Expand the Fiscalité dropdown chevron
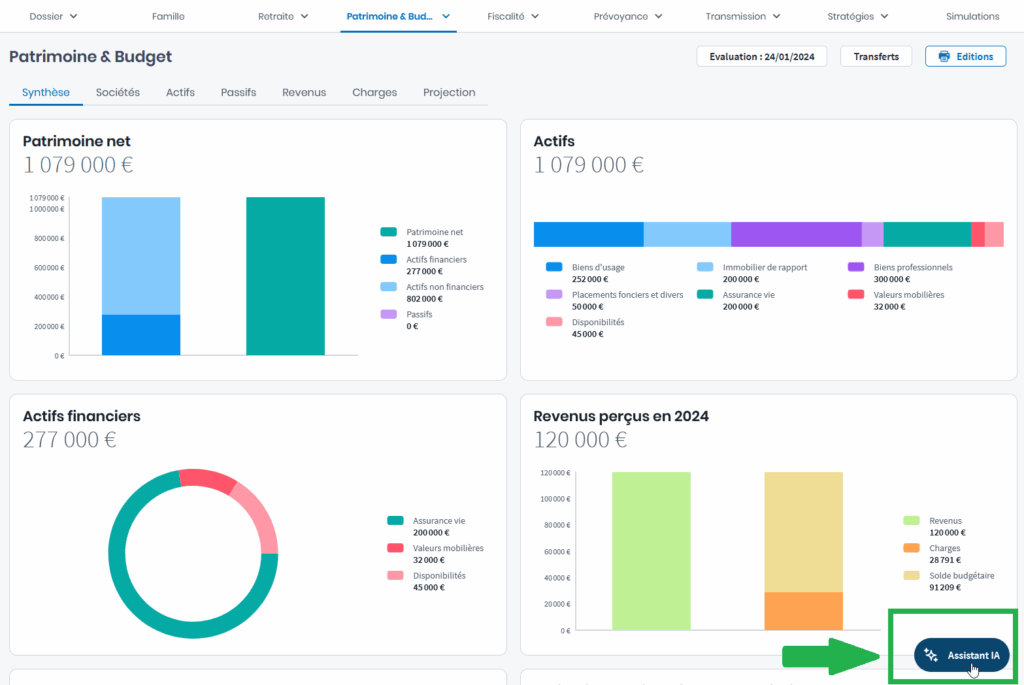Image resolution: width=1024 pixels, height=685 pixels. [x=535, y=17]
